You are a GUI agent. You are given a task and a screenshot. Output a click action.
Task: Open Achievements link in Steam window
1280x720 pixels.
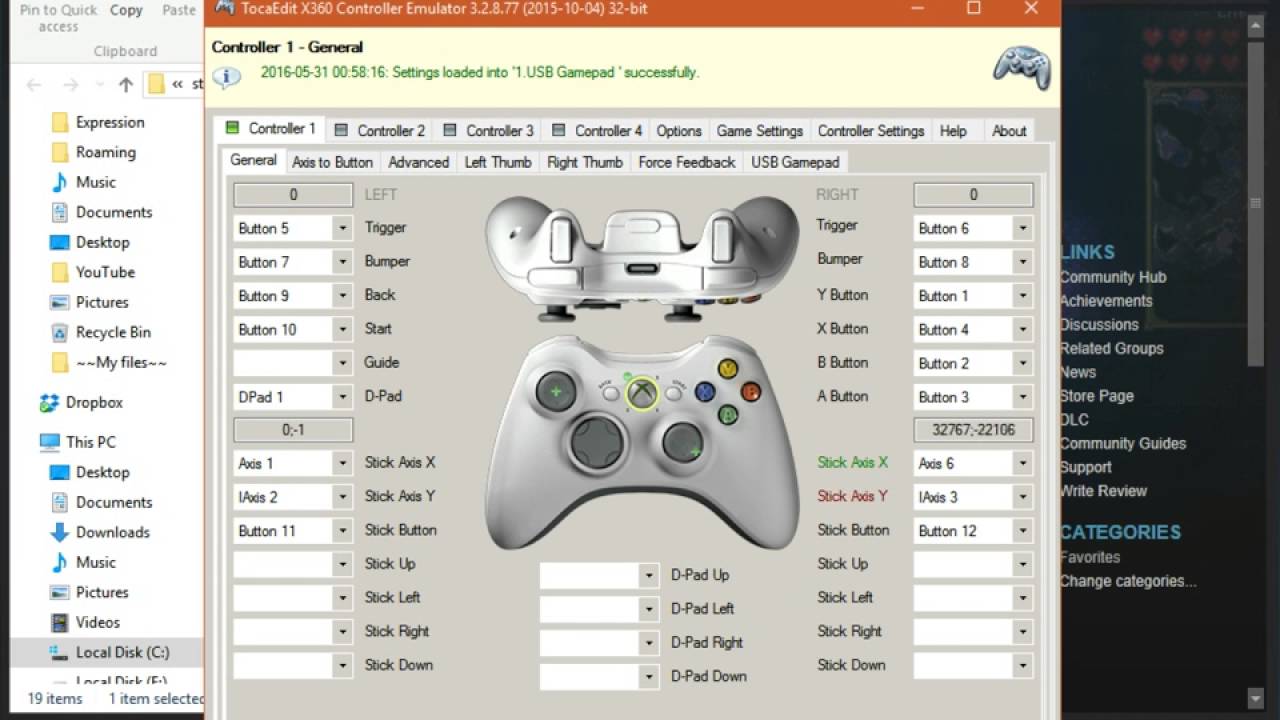coord(1106,301)
